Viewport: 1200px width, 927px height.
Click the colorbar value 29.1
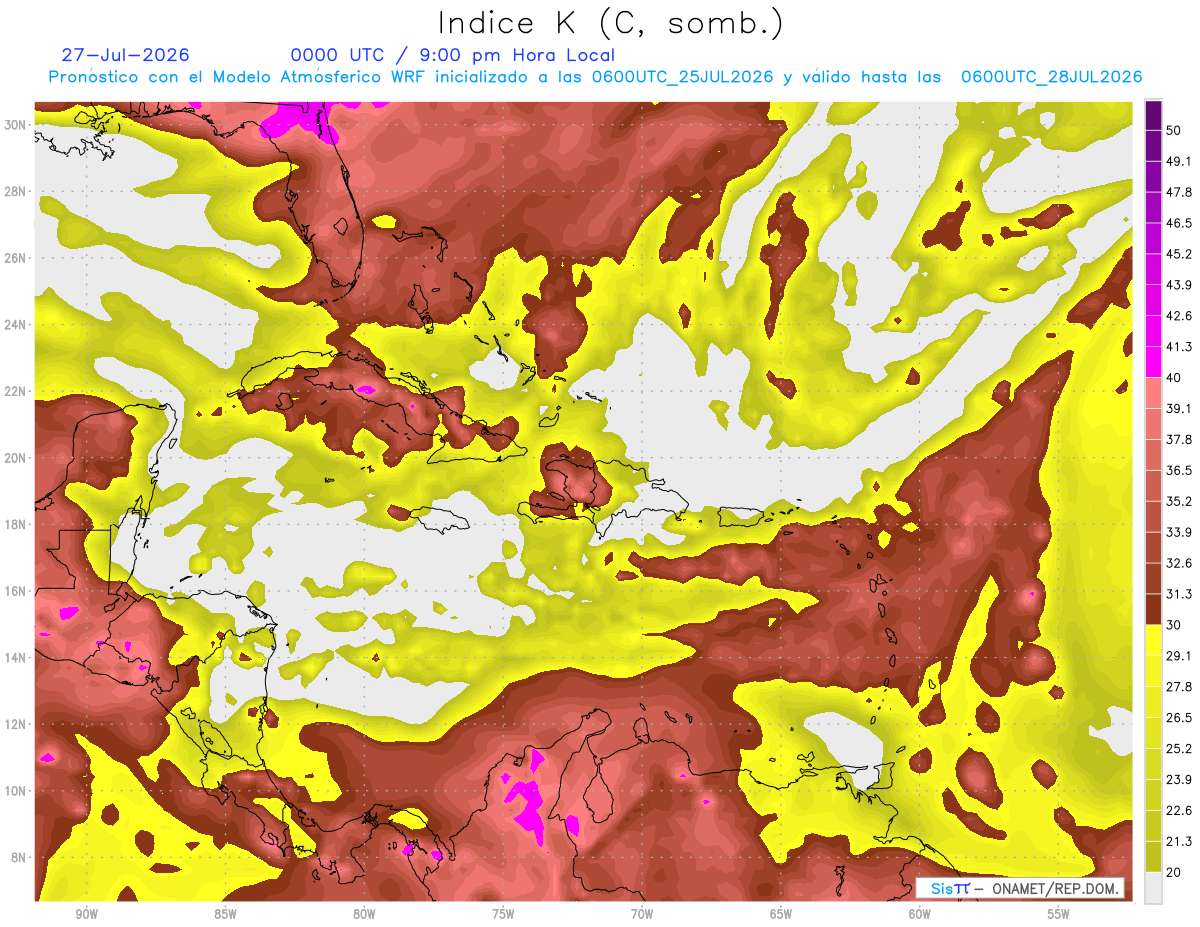[x=1179, y=656]
